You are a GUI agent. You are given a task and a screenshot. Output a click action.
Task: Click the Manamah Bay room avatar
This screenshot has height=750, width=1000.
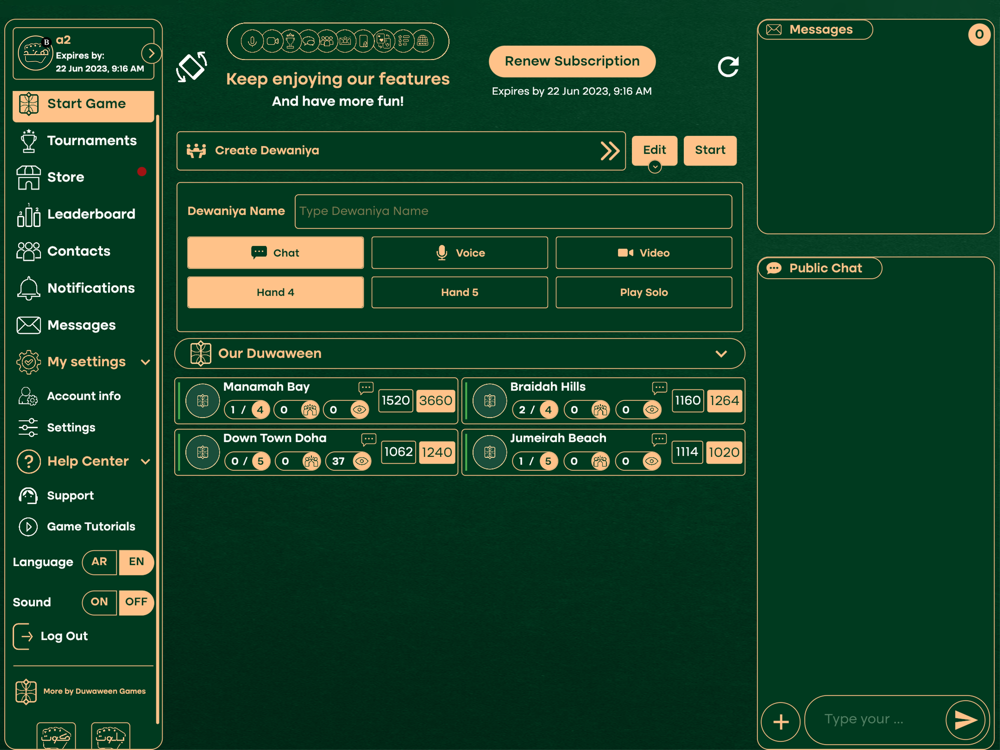pos(203,401)
